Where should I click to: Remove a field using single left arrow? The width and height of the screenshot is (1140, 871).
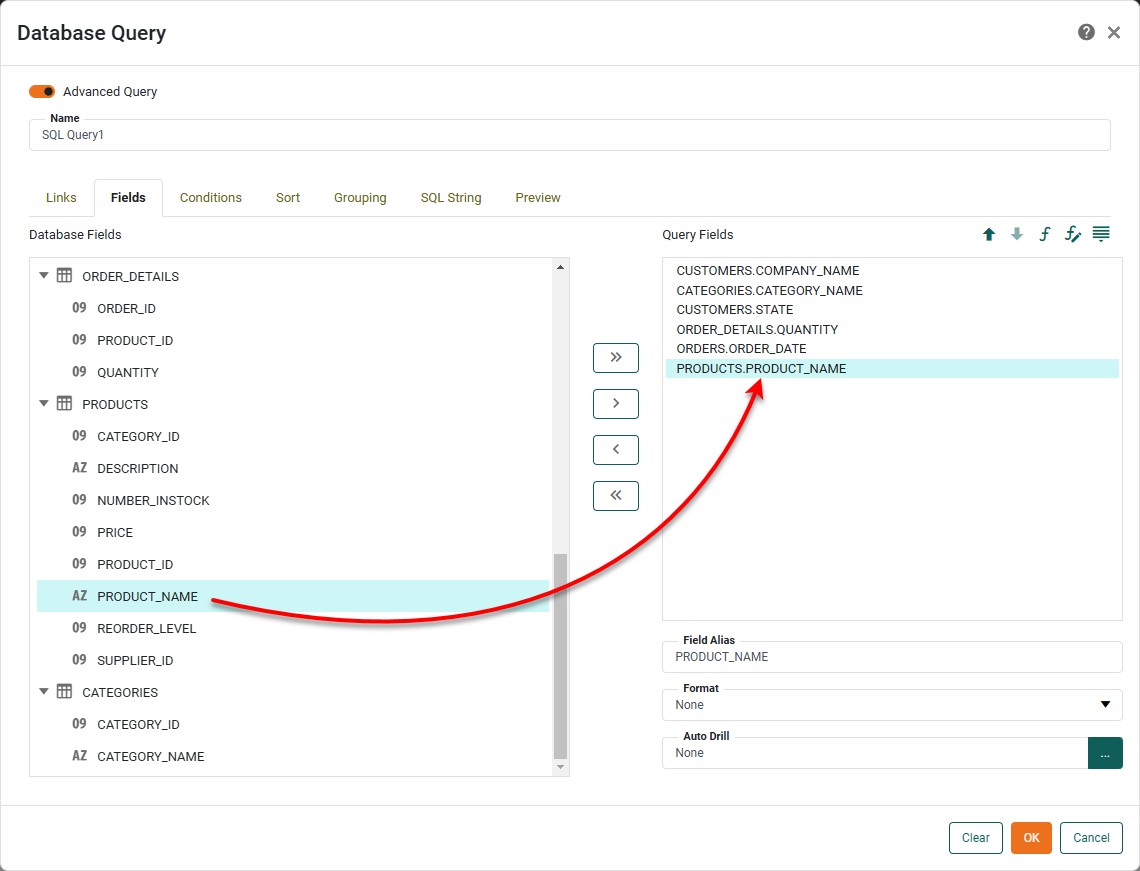pyautogui.click(x=615, y=449)
